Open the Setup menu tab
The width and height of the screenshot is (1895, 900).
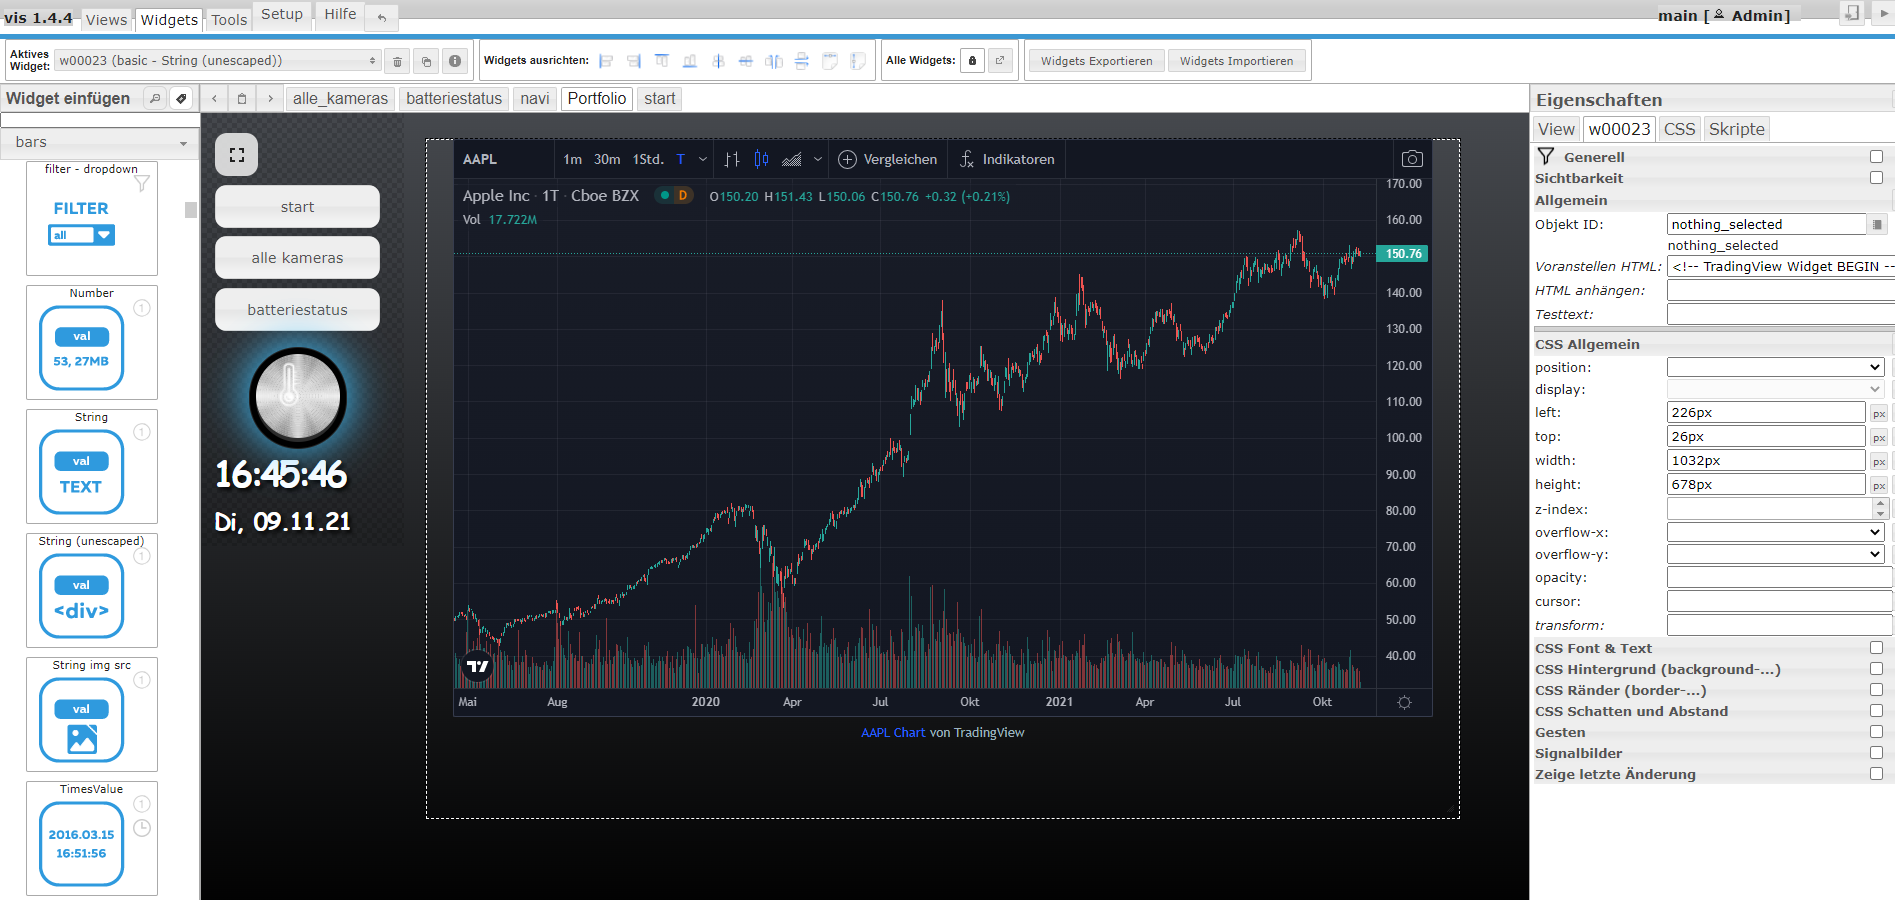tap(282, 14)
